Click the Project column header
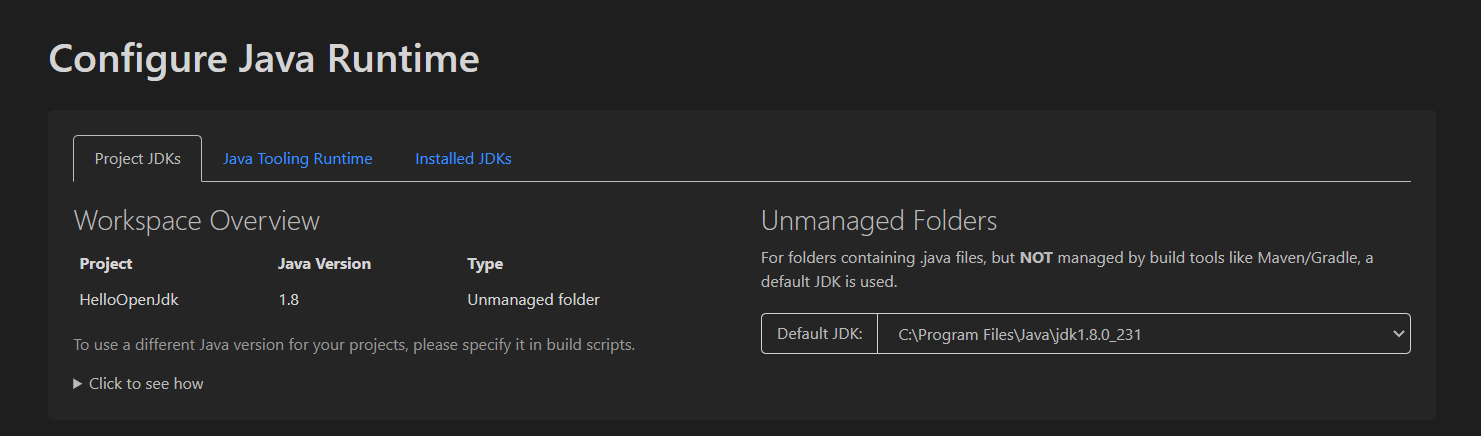Image resolution: width=1481 pixels, height=436 pixels. pyautogui.click(x=106, y=264)
